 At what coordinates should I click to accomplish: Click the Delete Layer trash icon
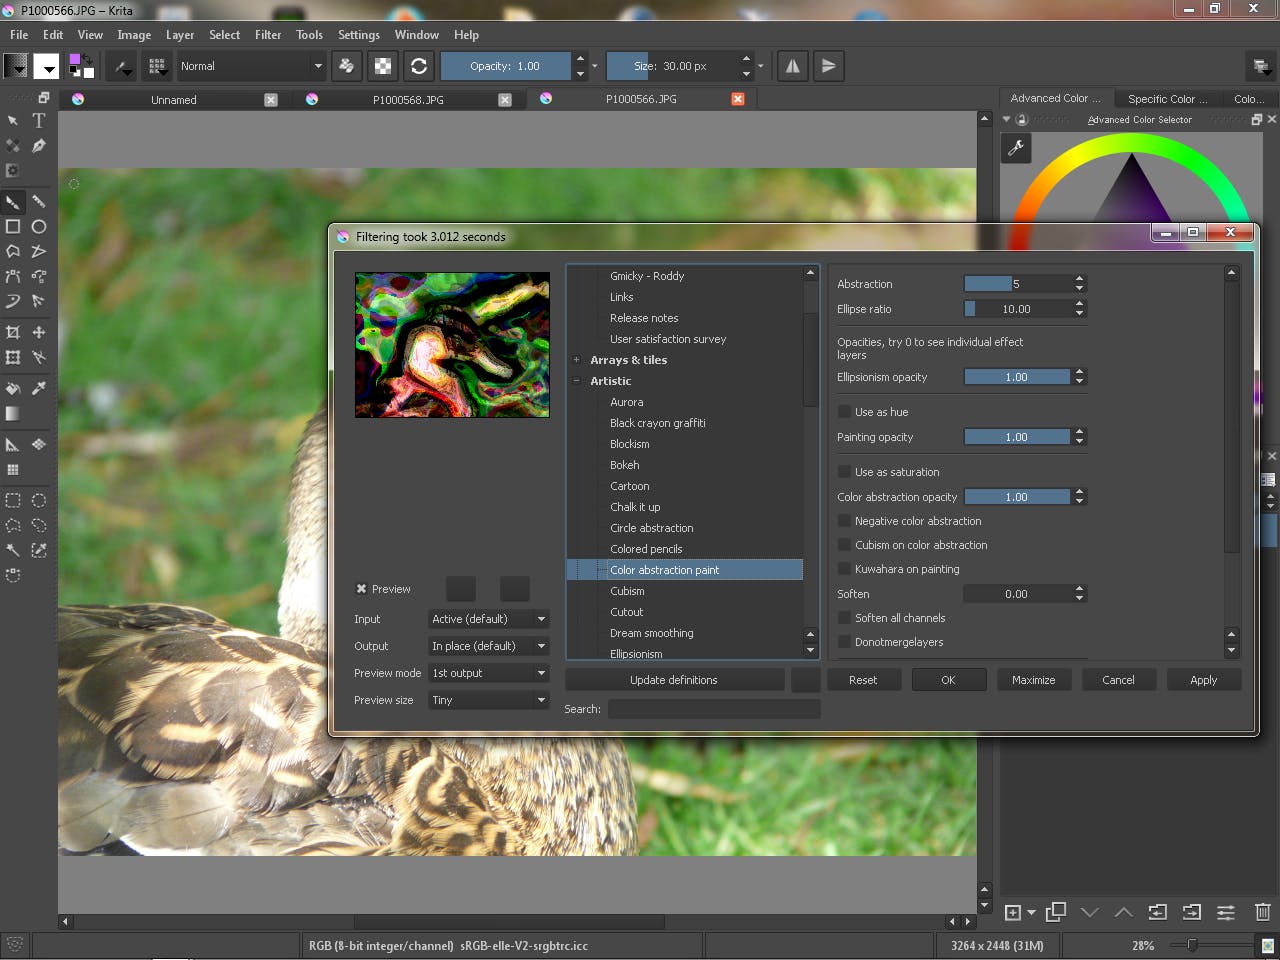click(x=1262, y=912)
